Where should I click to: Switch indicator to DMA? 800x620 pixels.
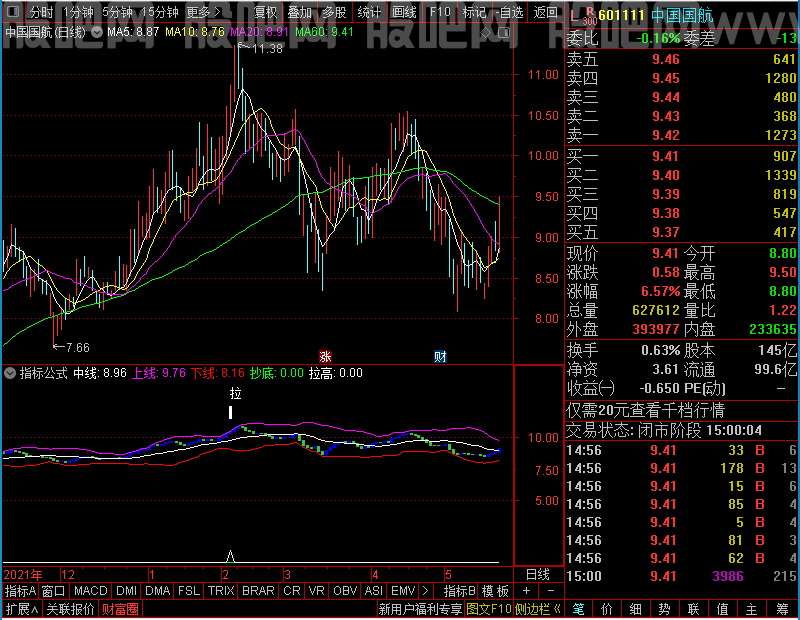(157, 591)
